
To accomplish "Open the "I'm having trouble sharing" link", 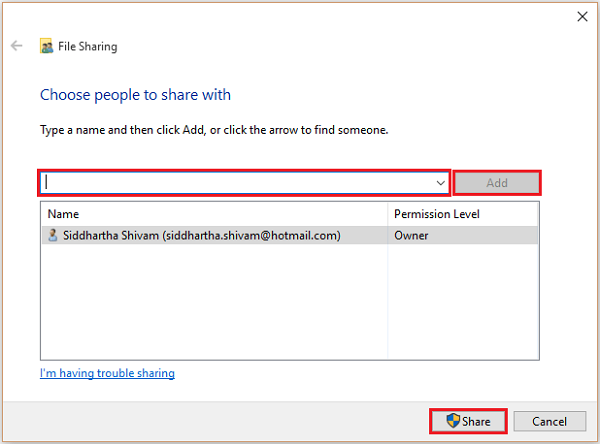I will pyautogui.click(x=107, y=373).
